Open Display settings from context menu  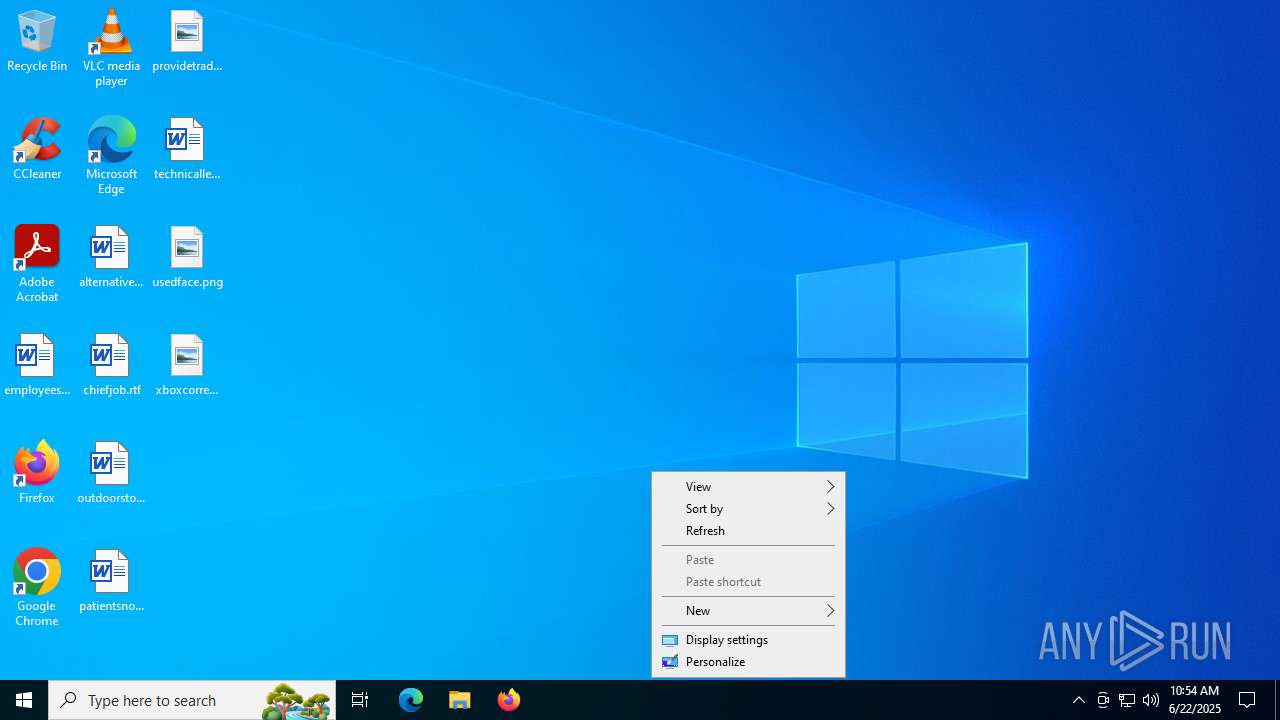tap(748, 640)
